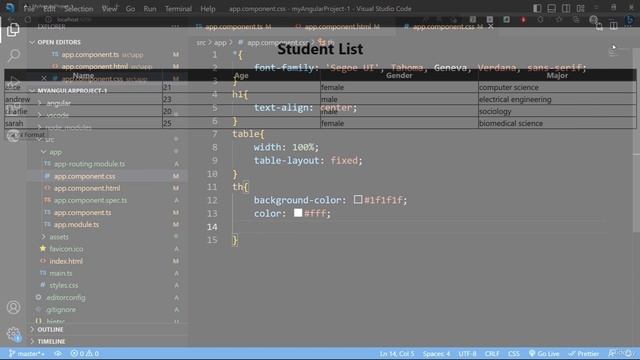
Task: Click the VS Code logo in title bar
Action: 10,8
